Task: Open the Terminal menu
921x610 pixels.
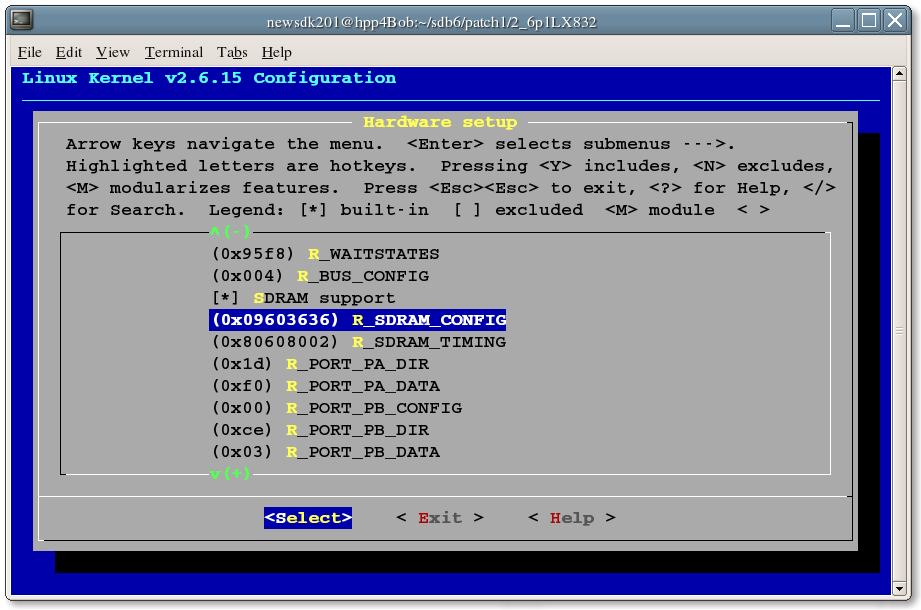Action: [x=174, y=52]
